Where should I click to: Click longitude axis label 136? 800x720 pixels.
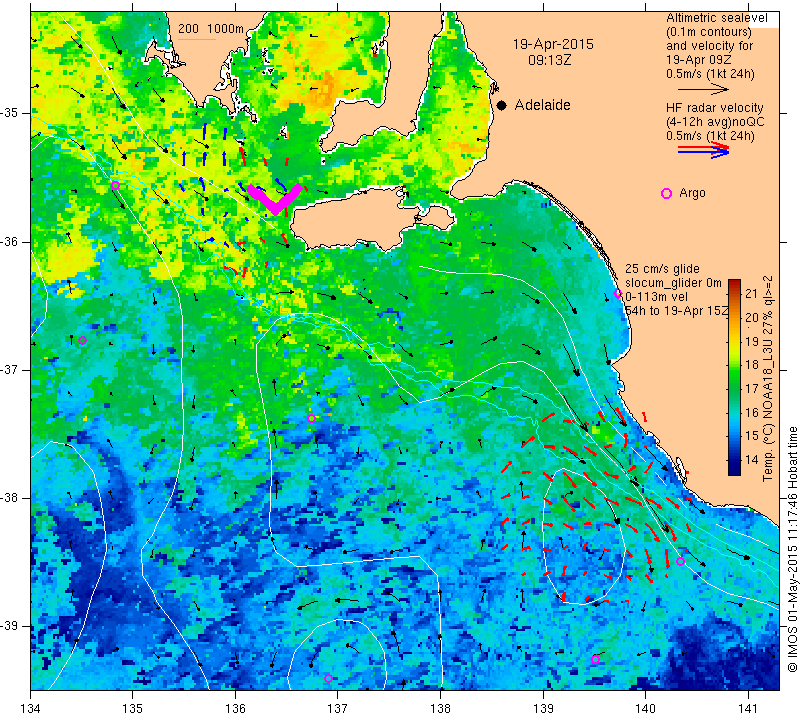[x=235, y=709]
